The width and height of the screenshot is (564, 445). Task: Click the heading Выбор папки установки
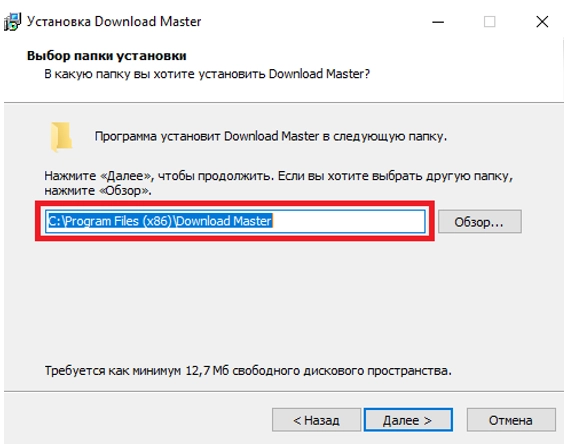coord(106,56)
